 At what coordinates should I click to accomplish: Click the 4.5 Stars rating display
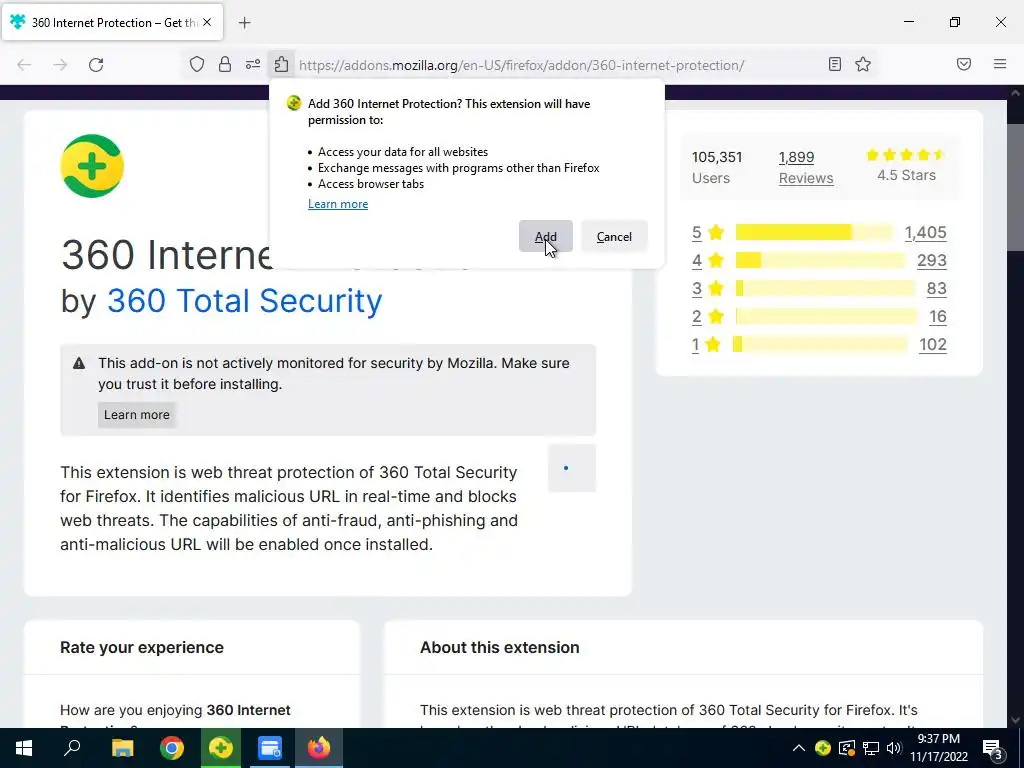click(x=906, y=165)
